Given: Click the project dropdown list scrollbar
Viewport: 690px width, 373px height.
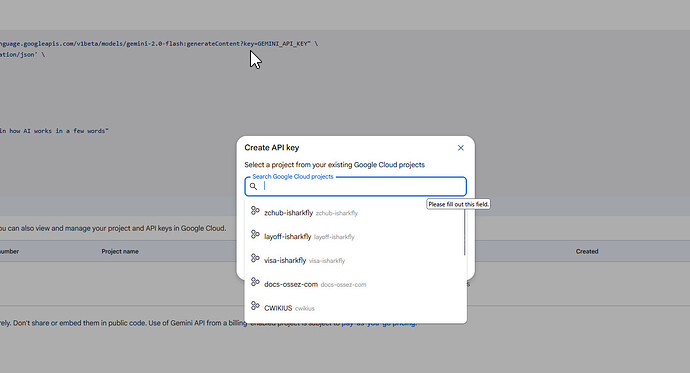Looking at the screenshot, I should (x=464, y=231).
